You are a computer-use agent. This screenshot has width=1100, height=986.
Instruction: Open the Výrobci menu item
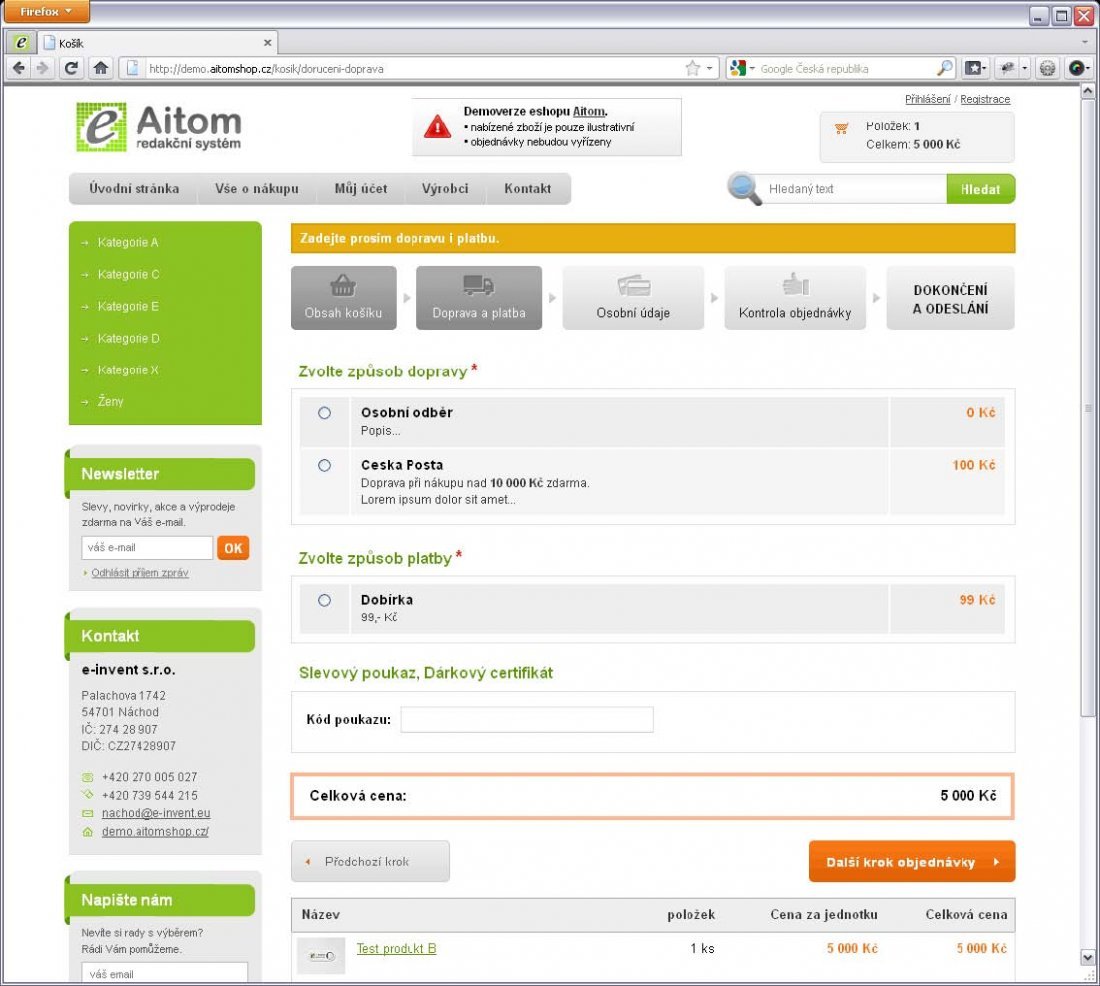tap(444, 189)
